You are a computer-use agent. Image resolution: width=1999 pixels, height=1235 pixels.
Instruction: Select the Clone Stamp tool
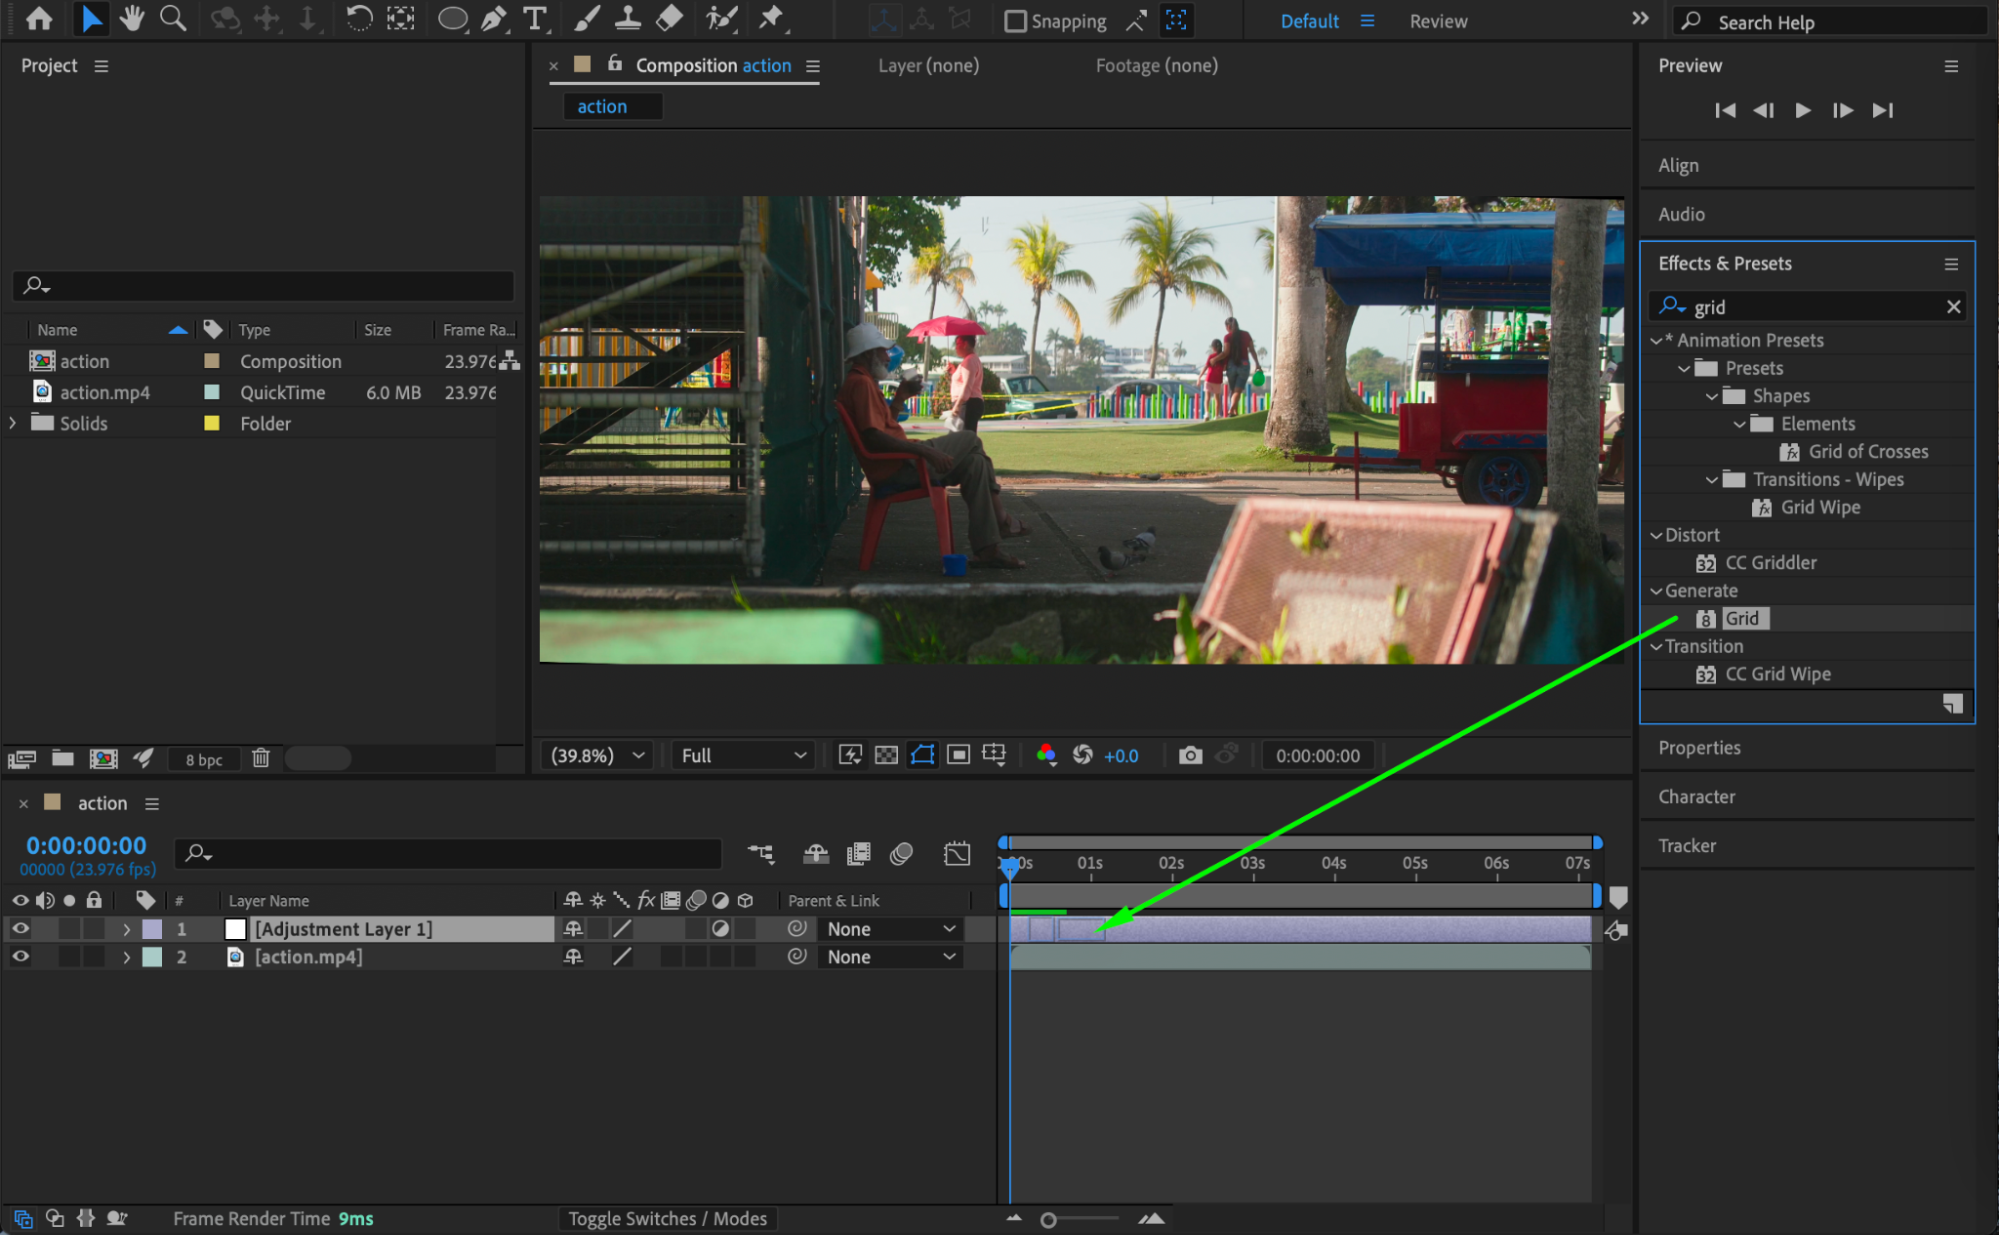628,18
